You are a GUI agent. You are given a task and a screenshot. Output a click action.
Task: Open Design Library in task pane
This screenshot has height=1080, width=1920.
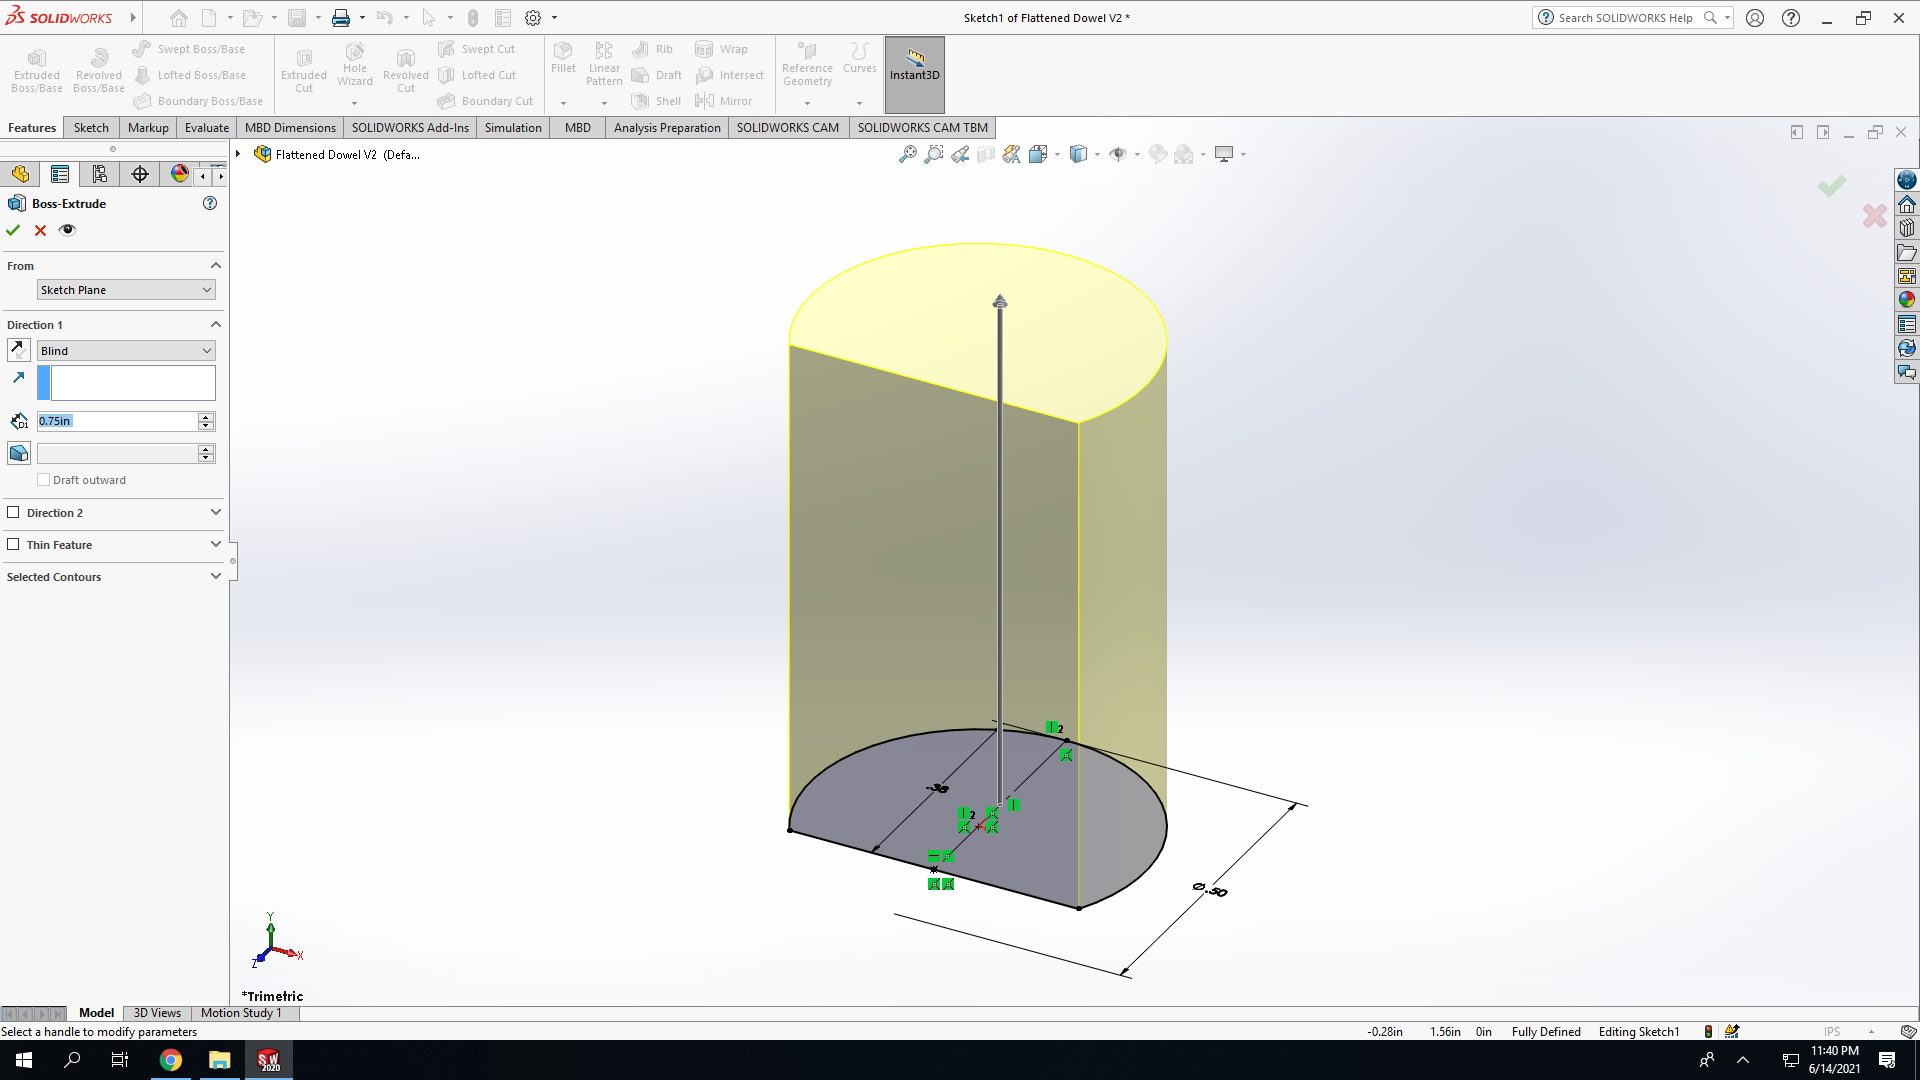(x=1907, y=228)
